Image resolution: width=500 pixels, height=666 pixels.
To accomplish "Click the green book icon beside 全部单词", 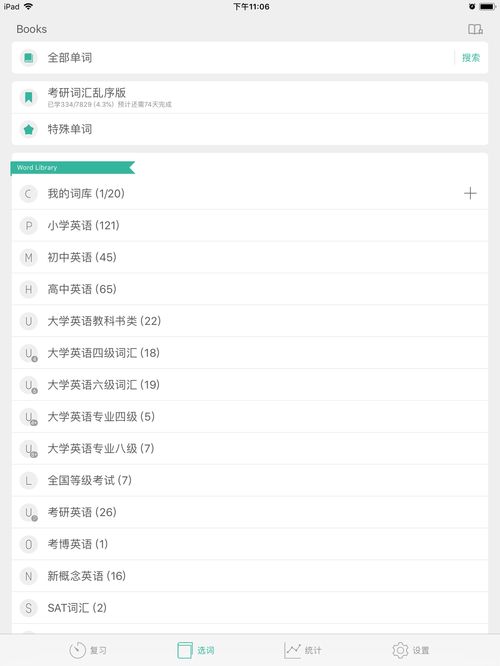I will click(x=28, y=57).
